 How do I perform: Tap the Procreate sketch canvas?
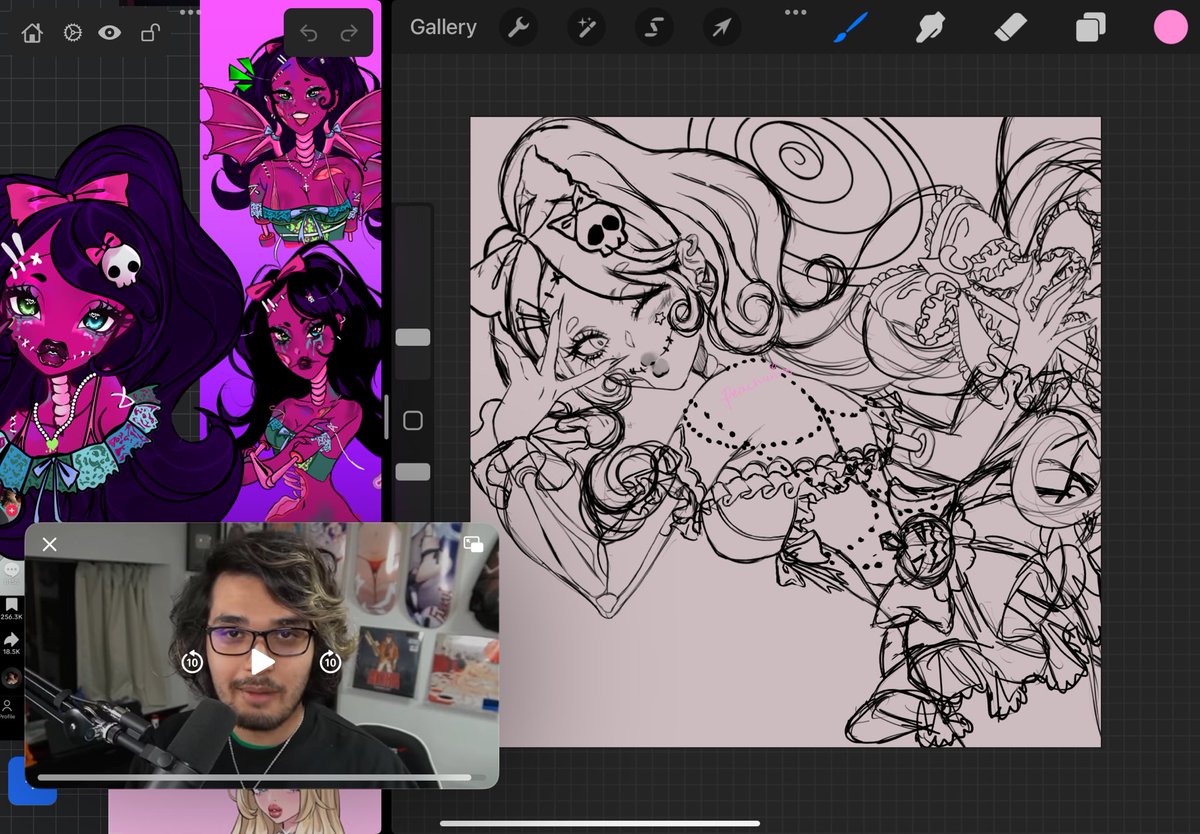785,432
